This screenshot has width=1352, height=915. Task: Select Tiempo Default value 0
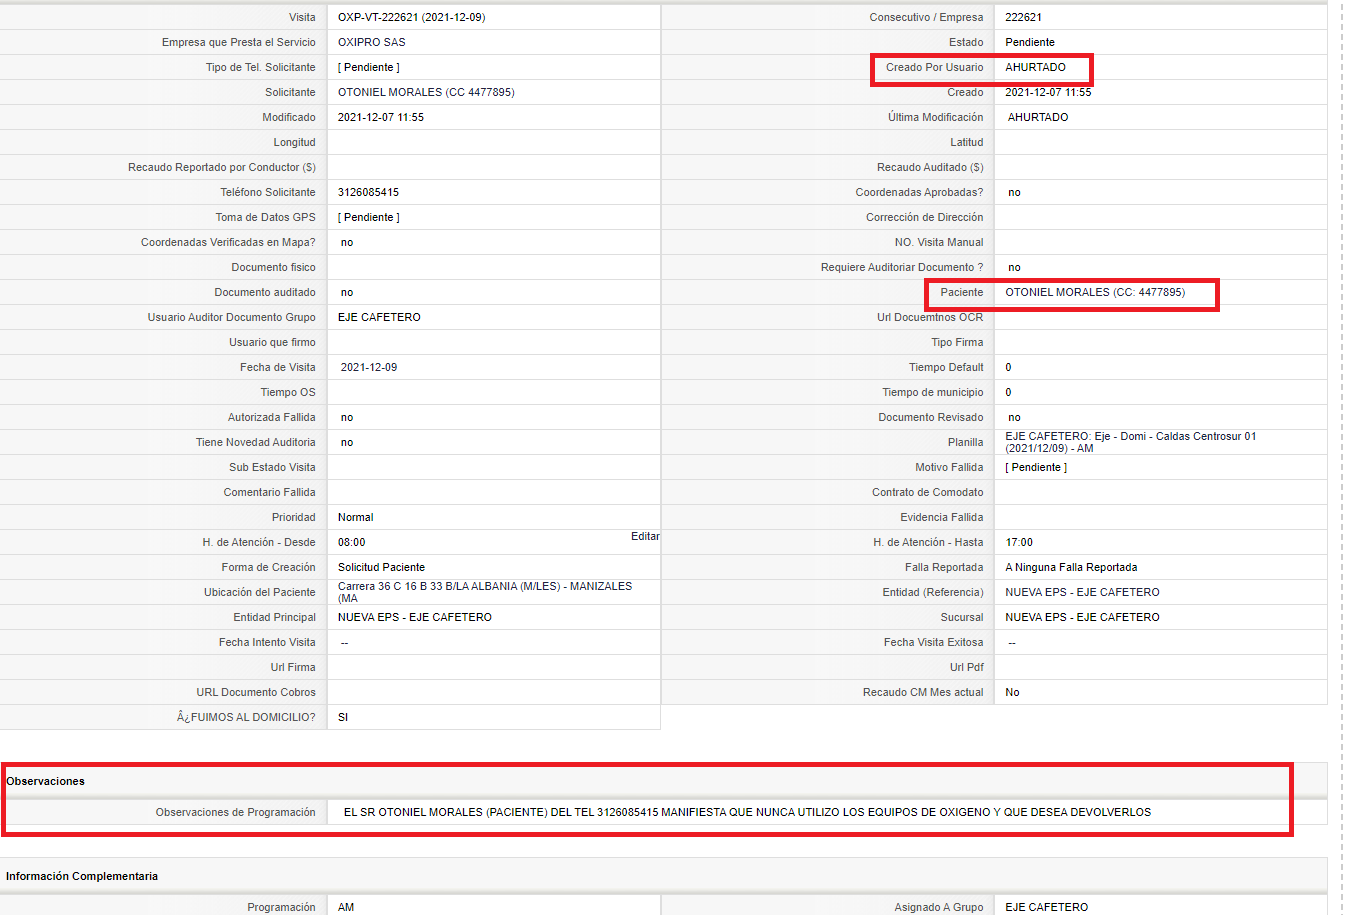[1008, 367]
